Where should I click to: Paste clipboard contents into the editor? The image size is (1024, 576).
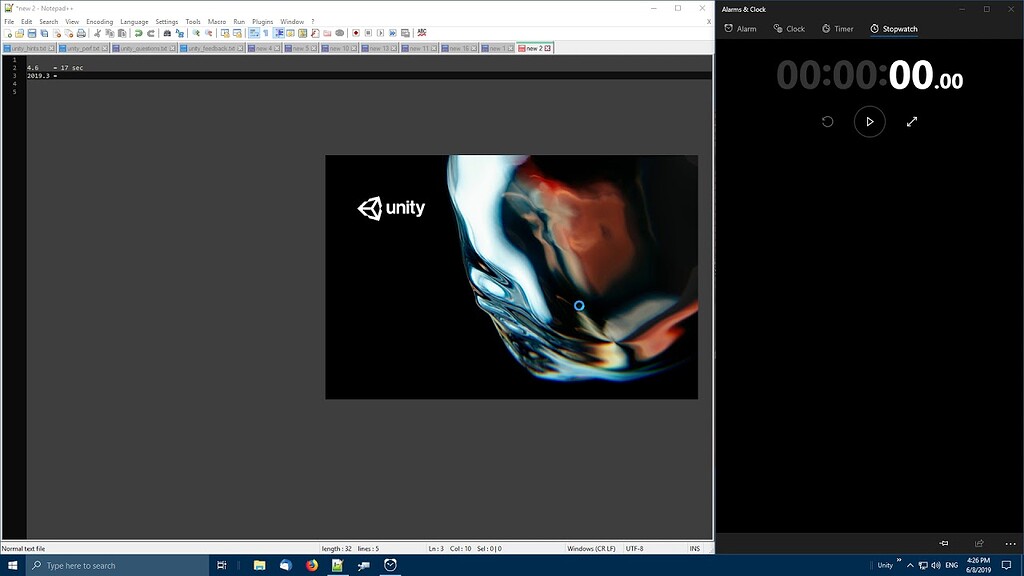[x=122, y=33]
